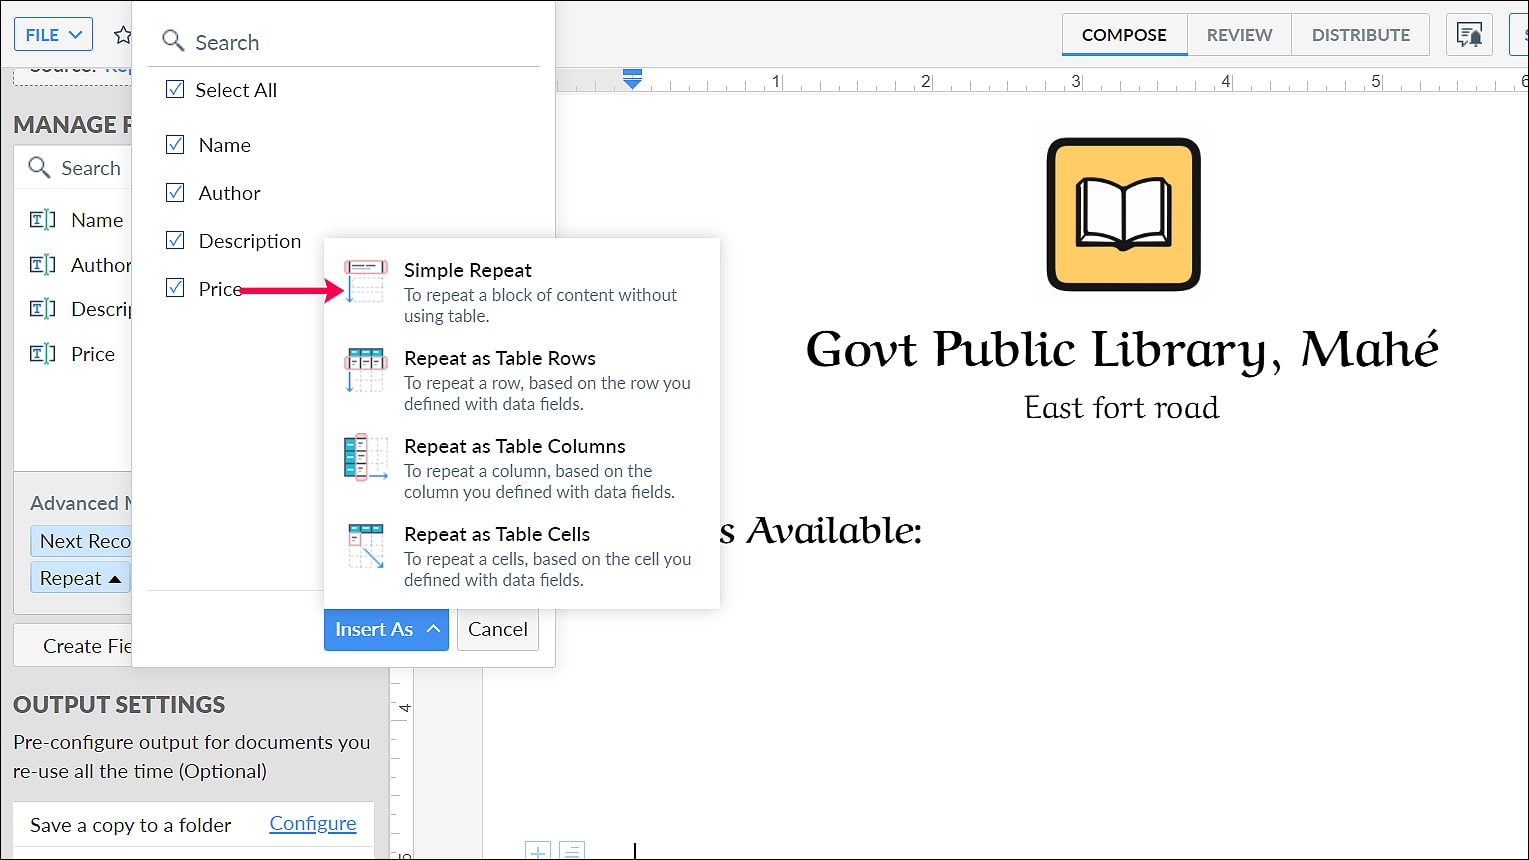Click the Simple Repeat icon
This screenshot has height=860, width=1529.
[x=365, y=282]
